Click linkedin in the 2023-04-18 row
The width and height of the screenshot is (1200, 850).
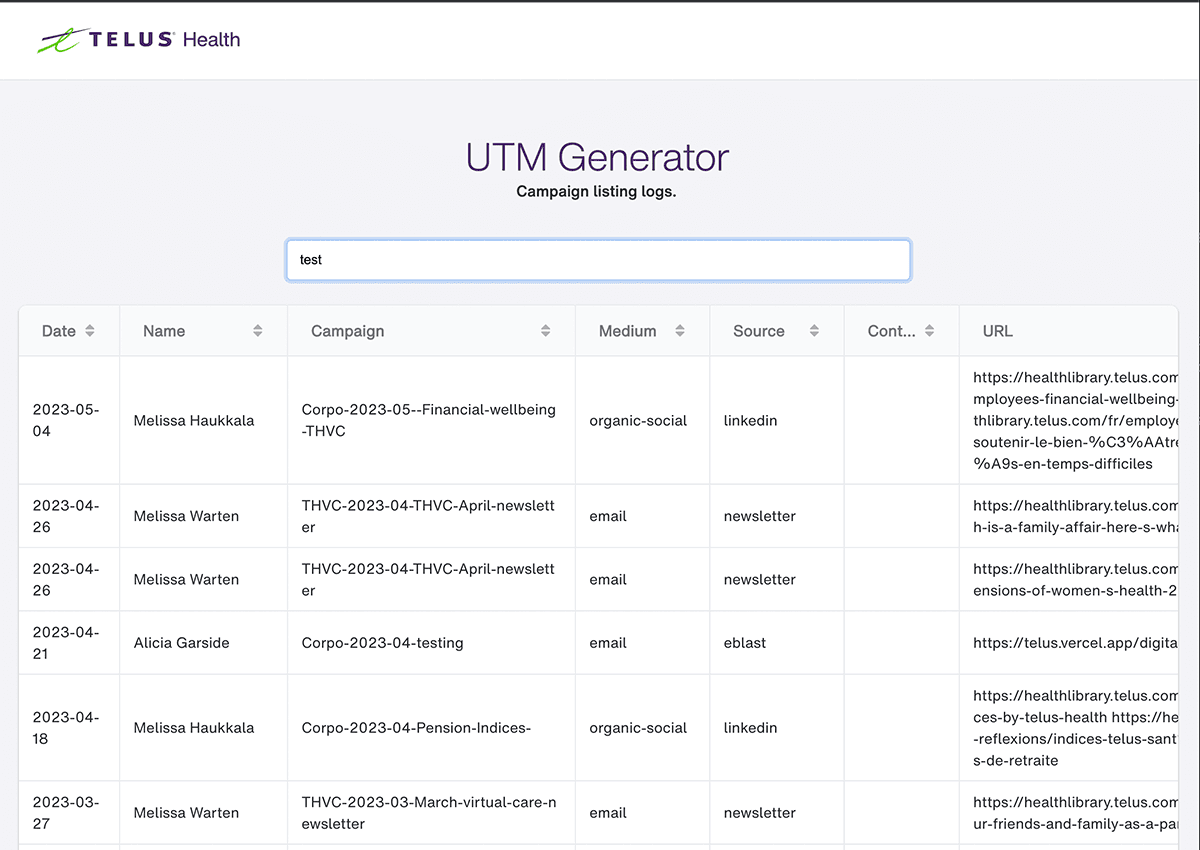[751, 728]
